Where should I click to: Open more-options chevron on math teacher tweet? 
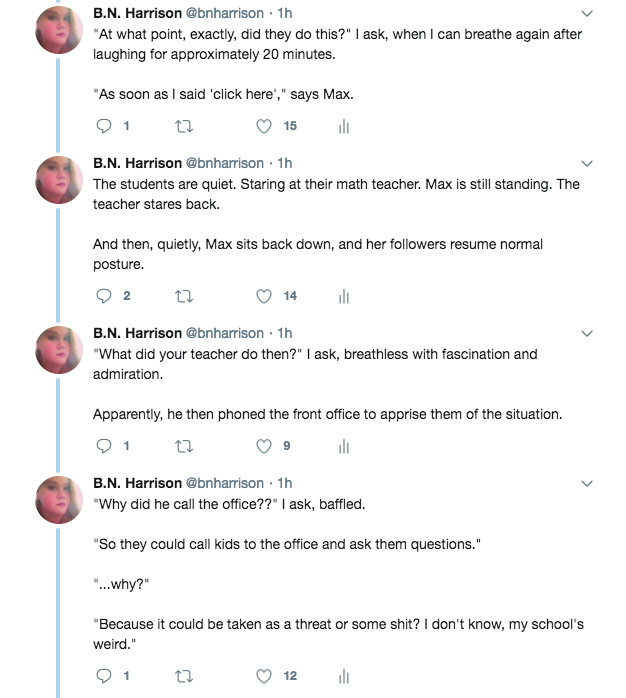[587, 163]
